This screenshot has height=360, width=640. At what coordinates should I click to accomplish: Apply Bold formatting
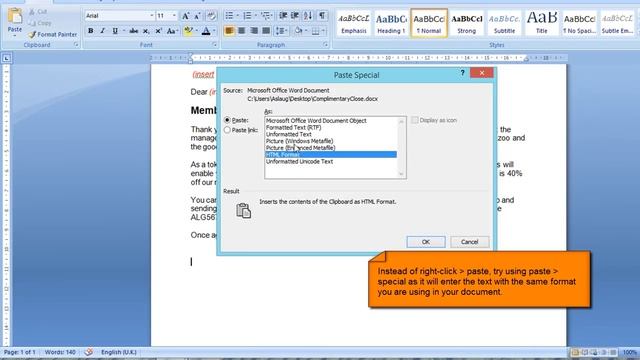(91, 31)
